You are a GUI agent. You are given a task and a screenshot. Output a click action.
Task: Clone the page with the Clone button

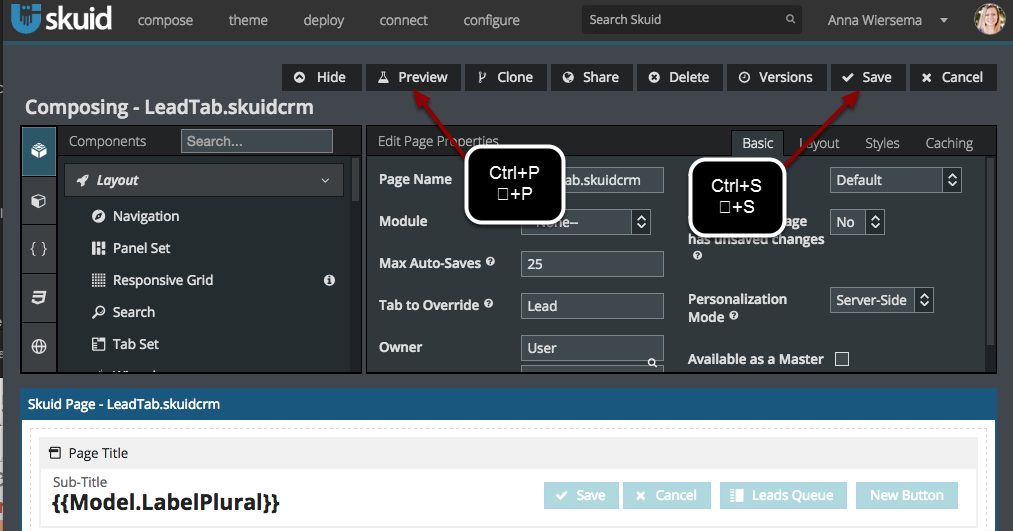(506, 78)
